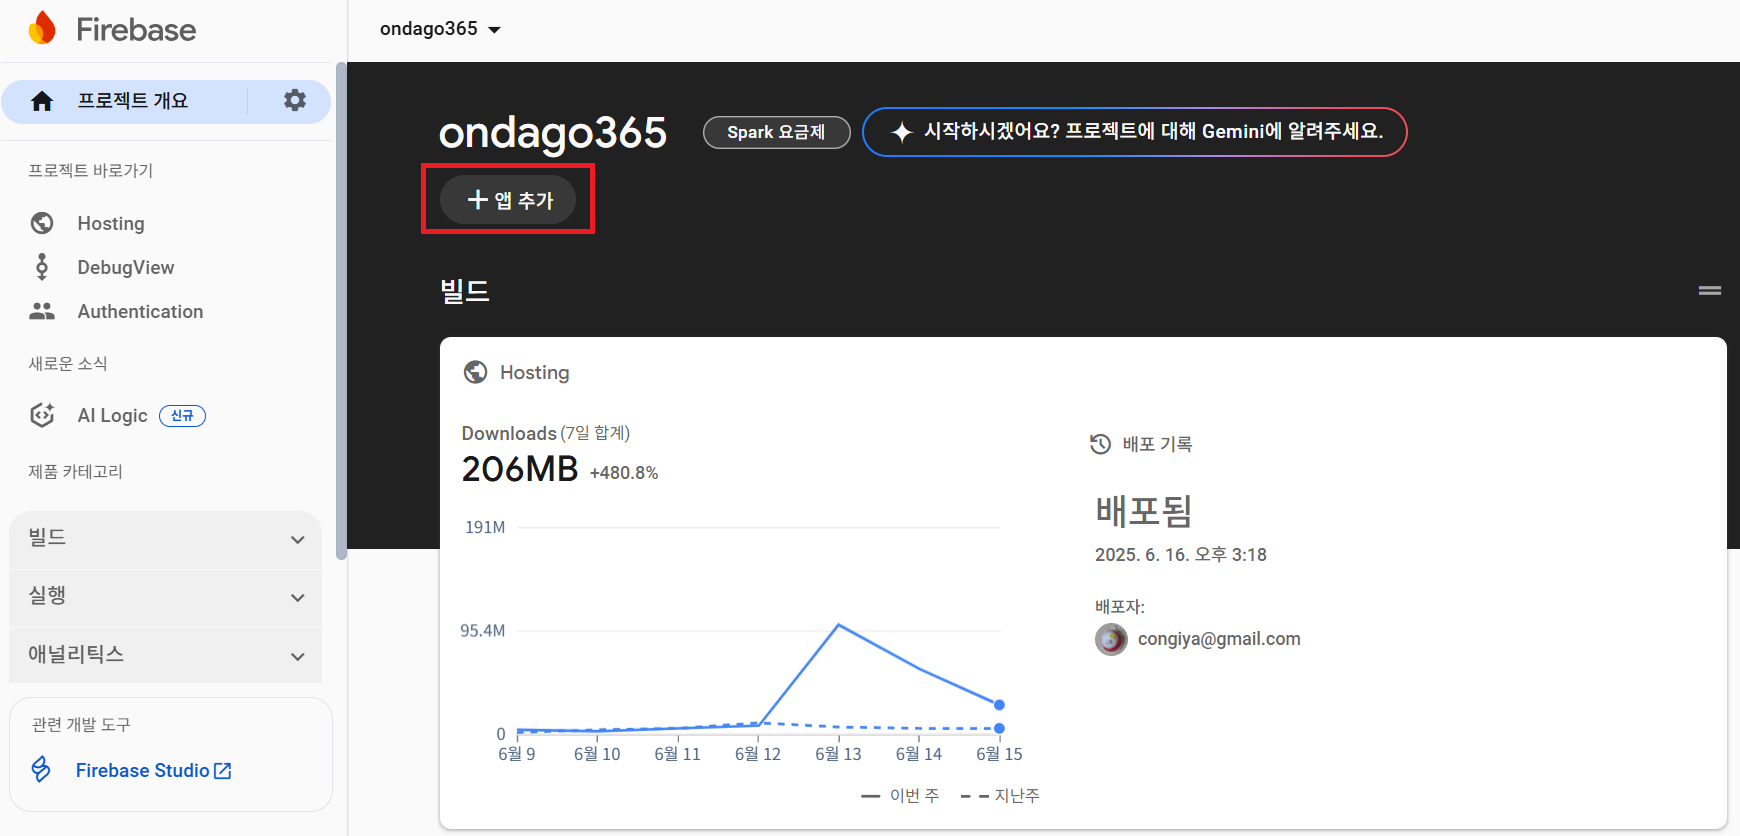Click the 95.4M axis label
This screenshot has height=836, width=1740.
[x=482, y=631]
